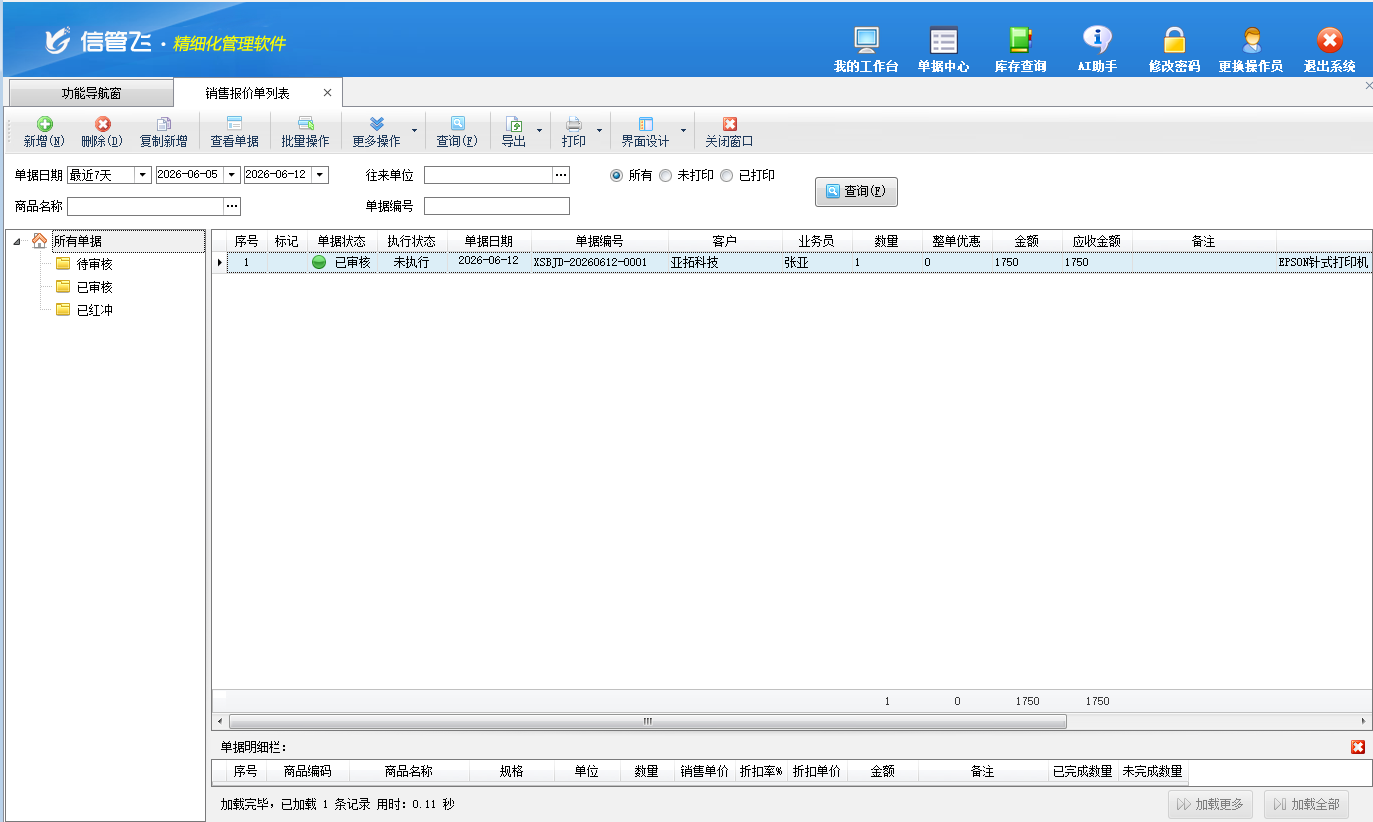Expand the 打印 dropdown arrow
1373x822 pixels.
click(600, 131)
